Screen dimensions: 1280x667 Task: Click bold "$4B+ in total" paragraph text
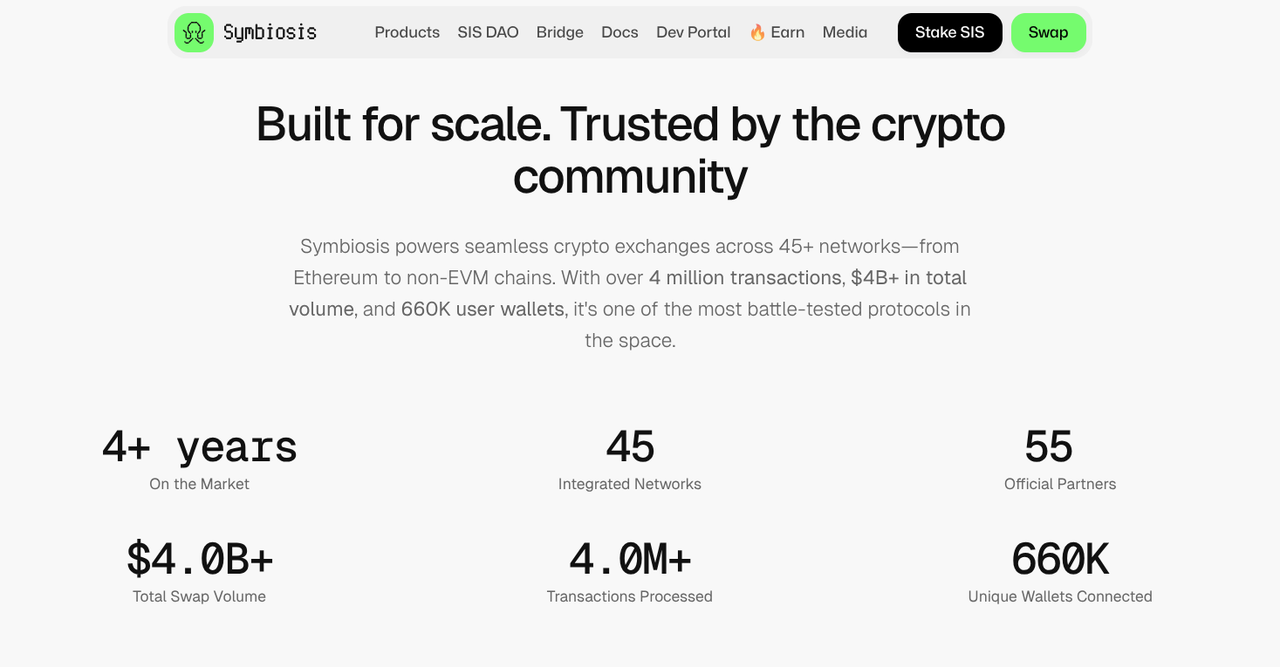click(x=908, y=277)
